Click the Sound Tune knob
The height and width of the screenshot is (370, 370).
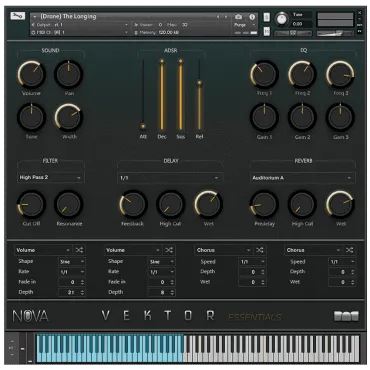[x=31, y=117]
